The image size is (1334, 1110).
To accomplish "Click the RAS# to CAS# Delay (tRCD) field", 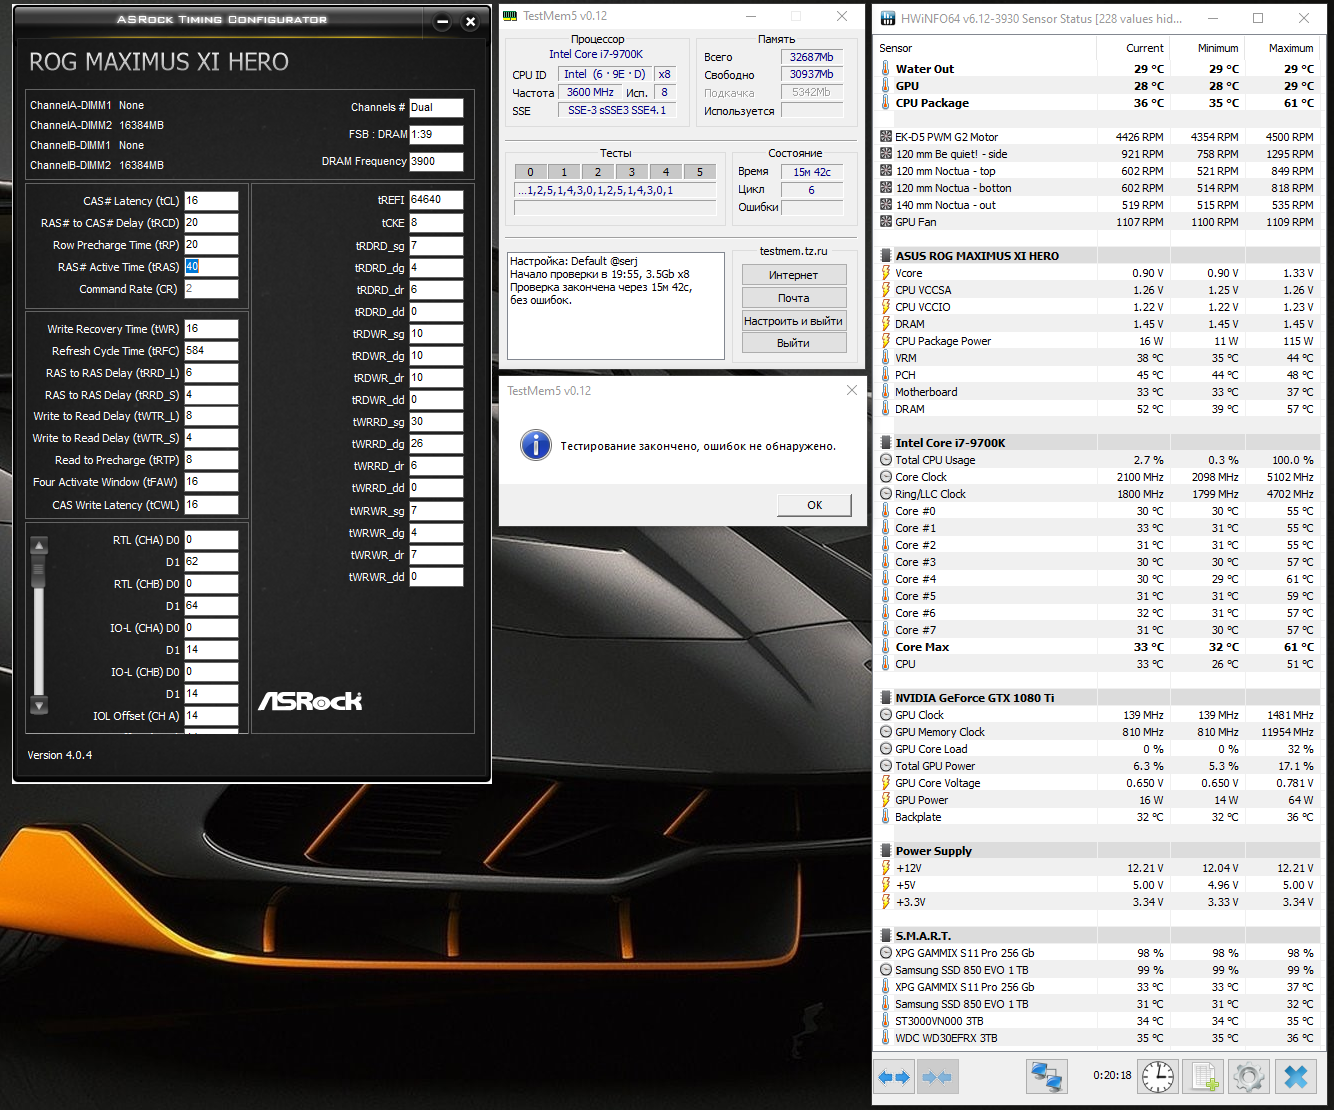I will coord(211,223).
